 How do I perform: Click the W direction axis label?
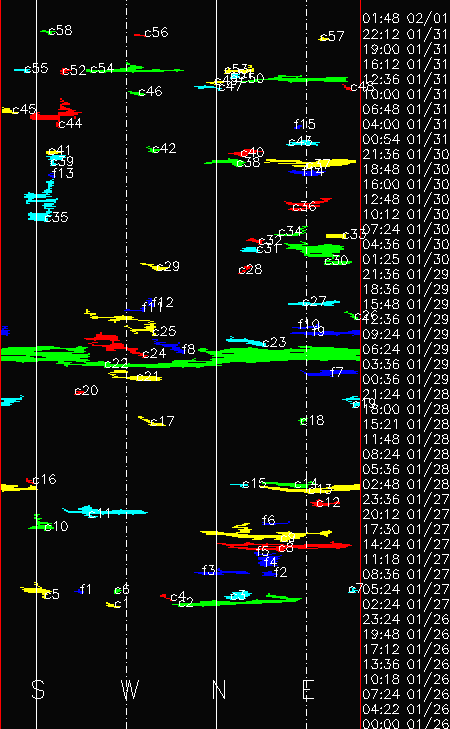pyautogui.click(x=130, y=690)
